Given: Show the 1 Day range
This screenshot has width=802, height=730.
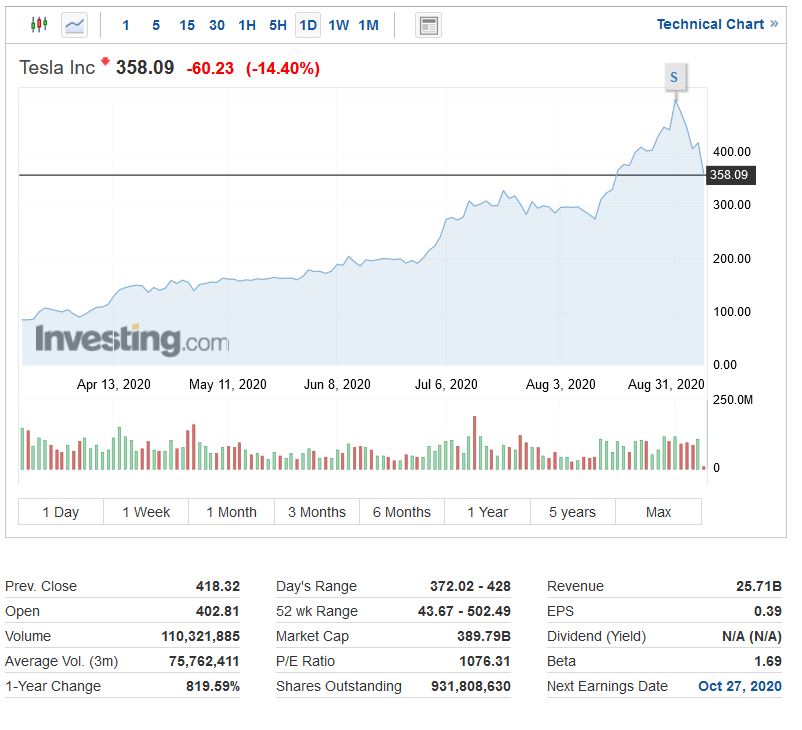Looking at the screenshot, I should [x=61, y=512].
